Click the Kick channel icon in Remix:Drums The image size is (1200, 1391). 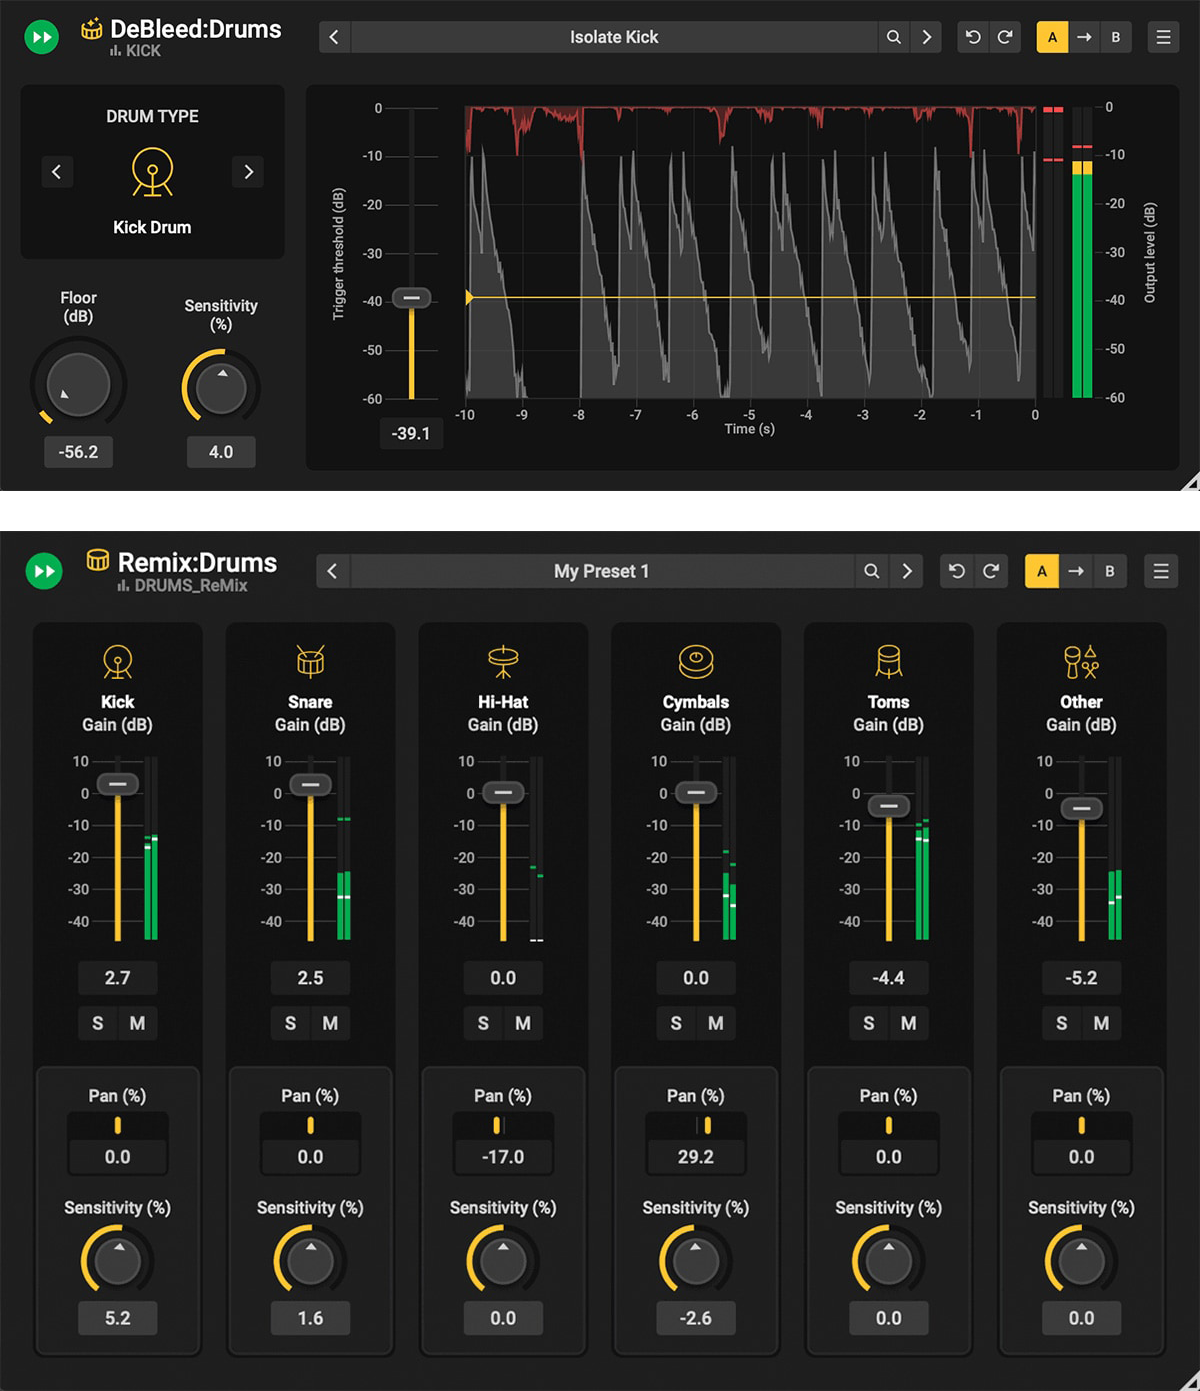pyautogui.click(x=118, y=662)
